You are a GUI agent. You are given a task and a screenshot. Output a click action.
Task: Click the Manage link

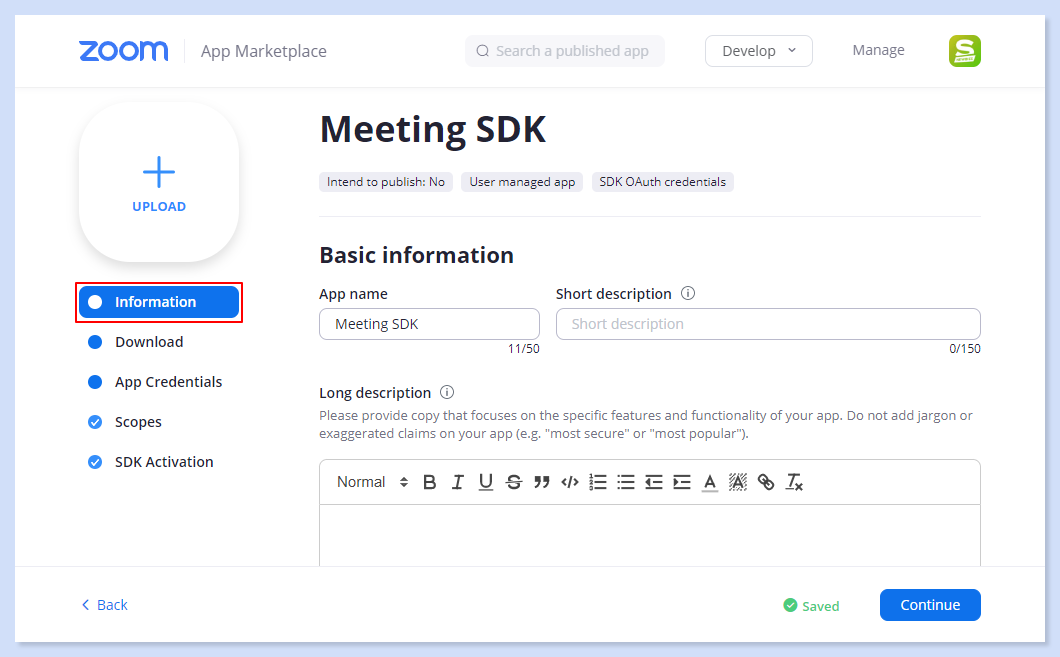[x=878, y=50]
